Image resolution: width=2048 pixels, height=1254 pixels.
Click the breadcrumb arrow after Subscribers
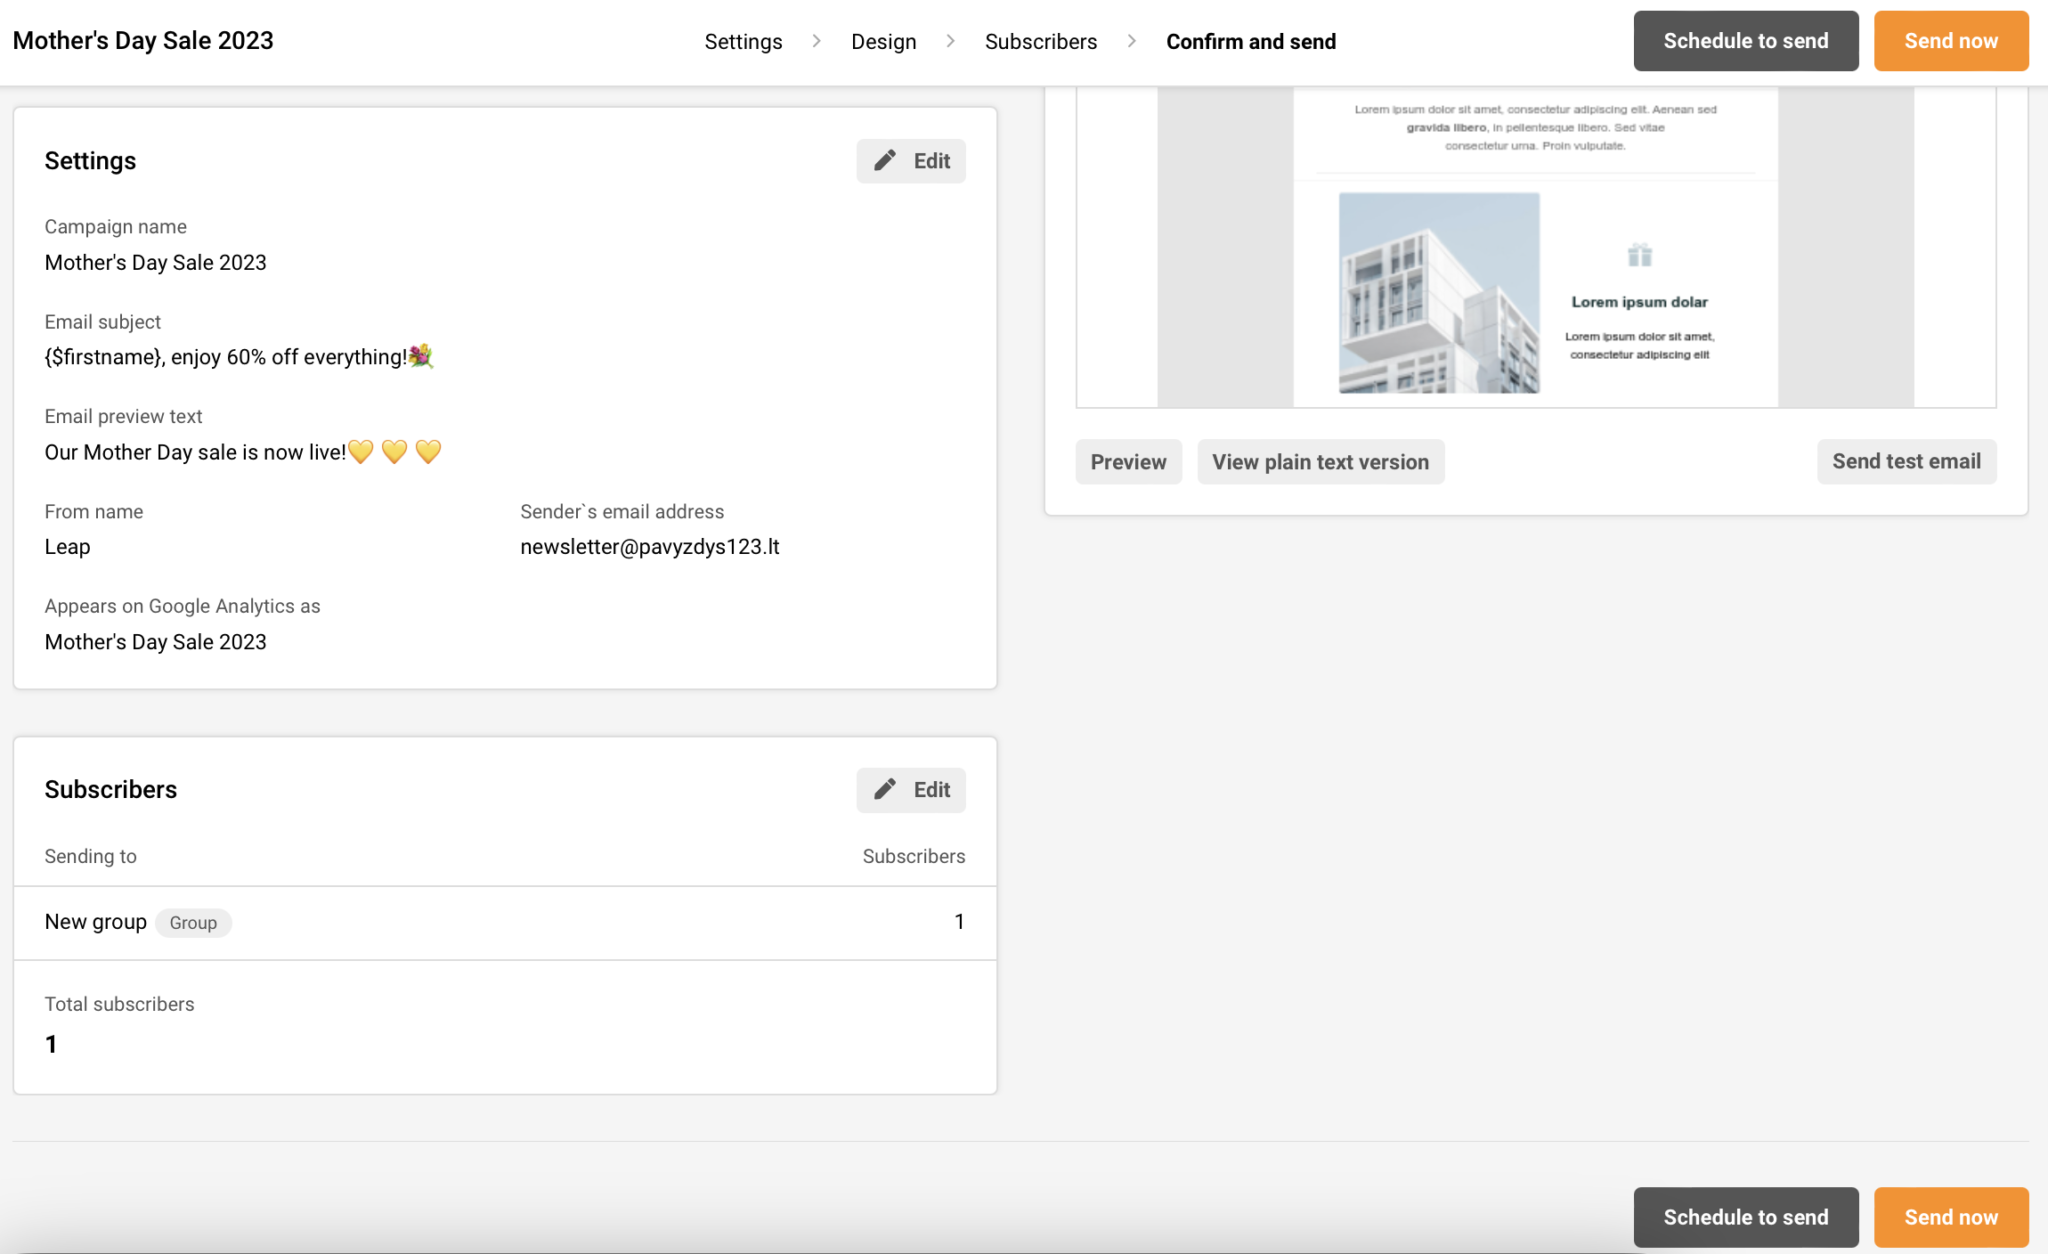point(1131,41)
